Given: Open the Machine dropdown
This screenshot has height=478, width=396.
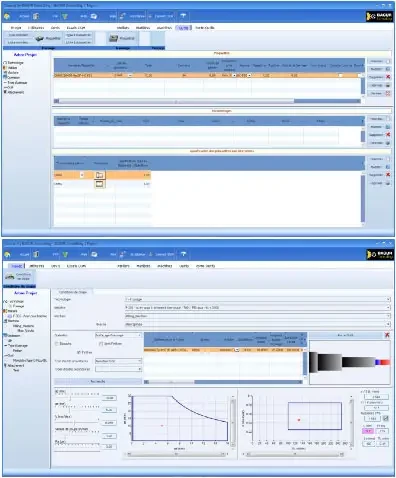Looking at the screenshot, I should (257, 316).
